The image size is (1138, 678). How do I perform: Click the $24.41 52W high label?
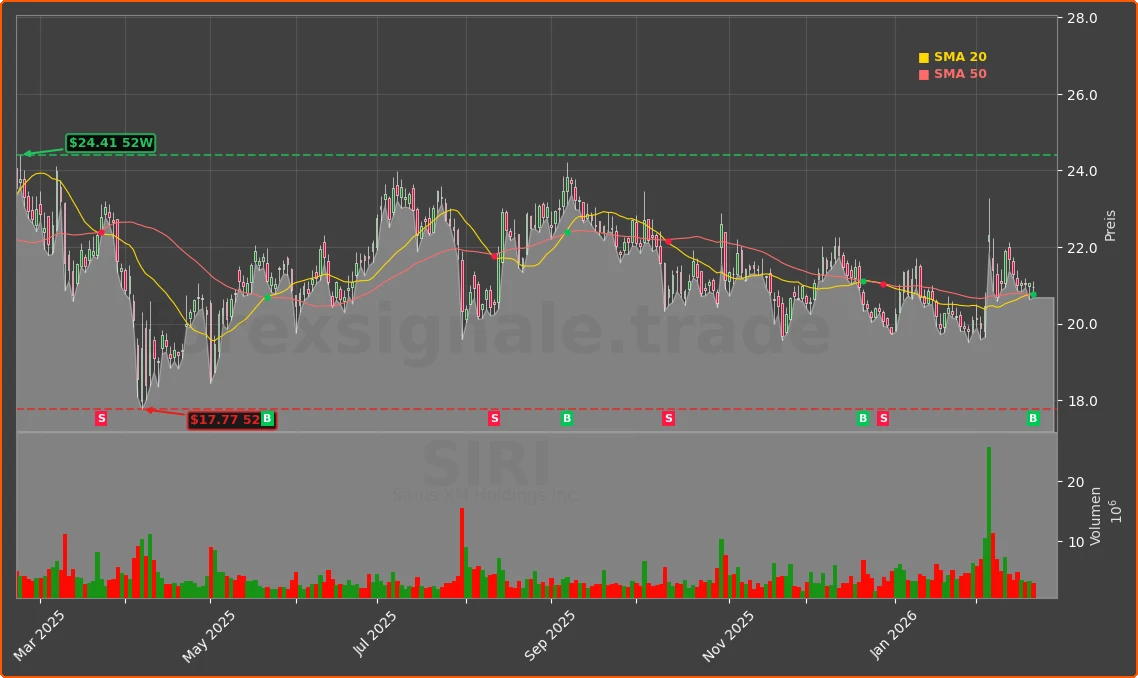click(111, 143)
